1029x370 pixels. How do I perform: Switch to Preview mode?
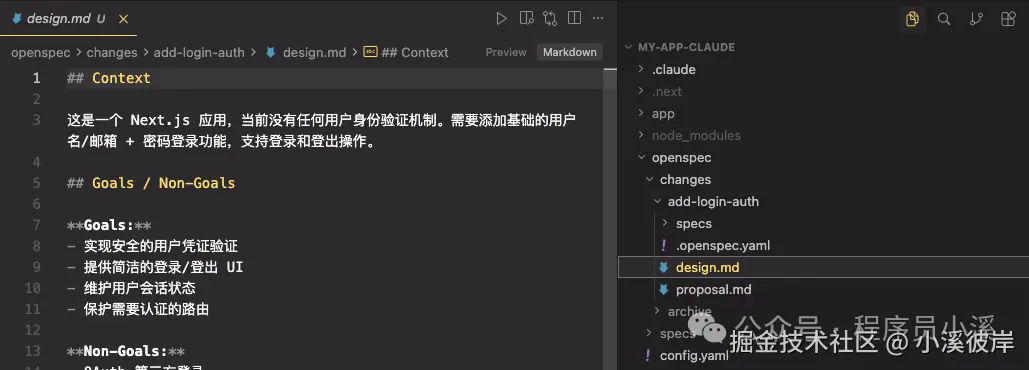(506, 52)
